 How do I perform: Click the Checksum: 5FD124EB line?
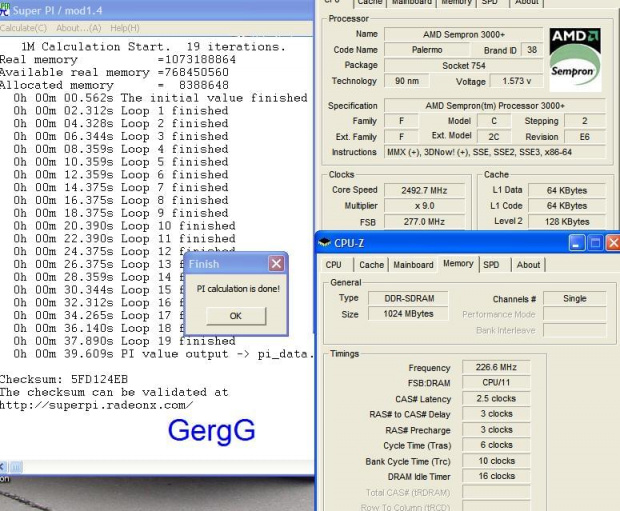click(x=64, y=379)
